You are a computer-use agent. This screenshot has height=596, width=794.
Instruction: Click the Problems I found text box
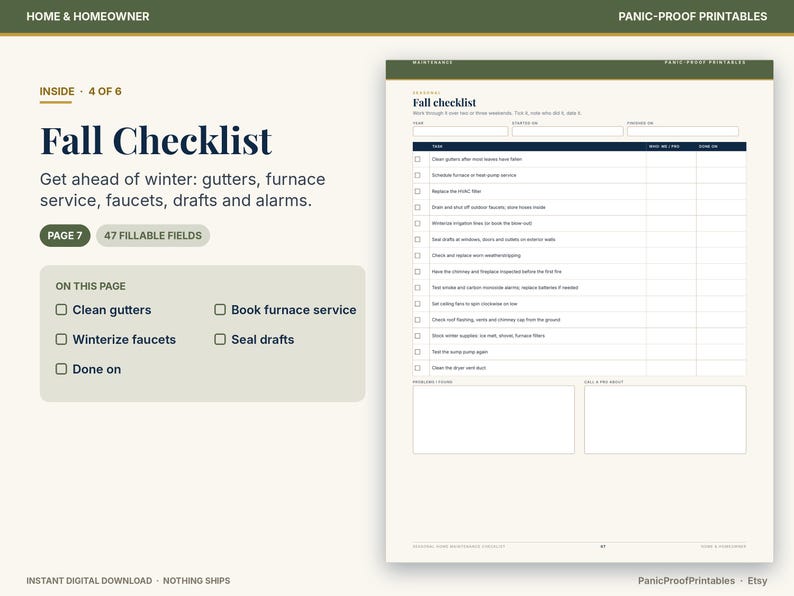[x=494, y=420]
